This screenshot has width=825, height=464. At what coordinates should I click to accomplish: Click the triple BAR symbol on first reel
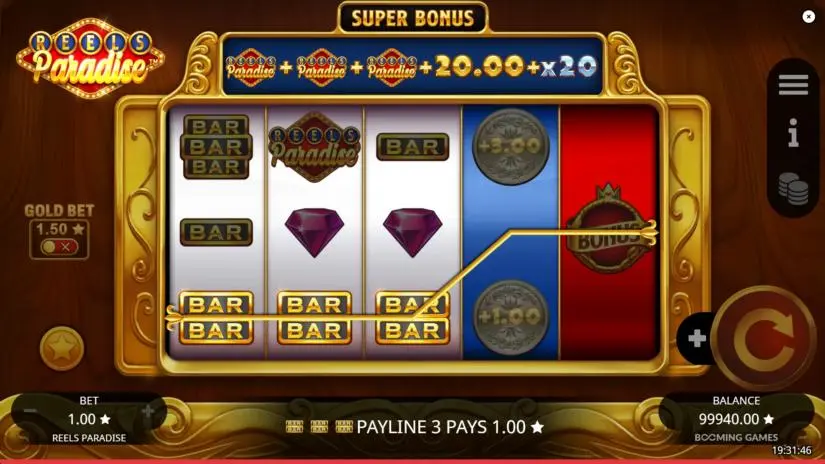[216, 147]
